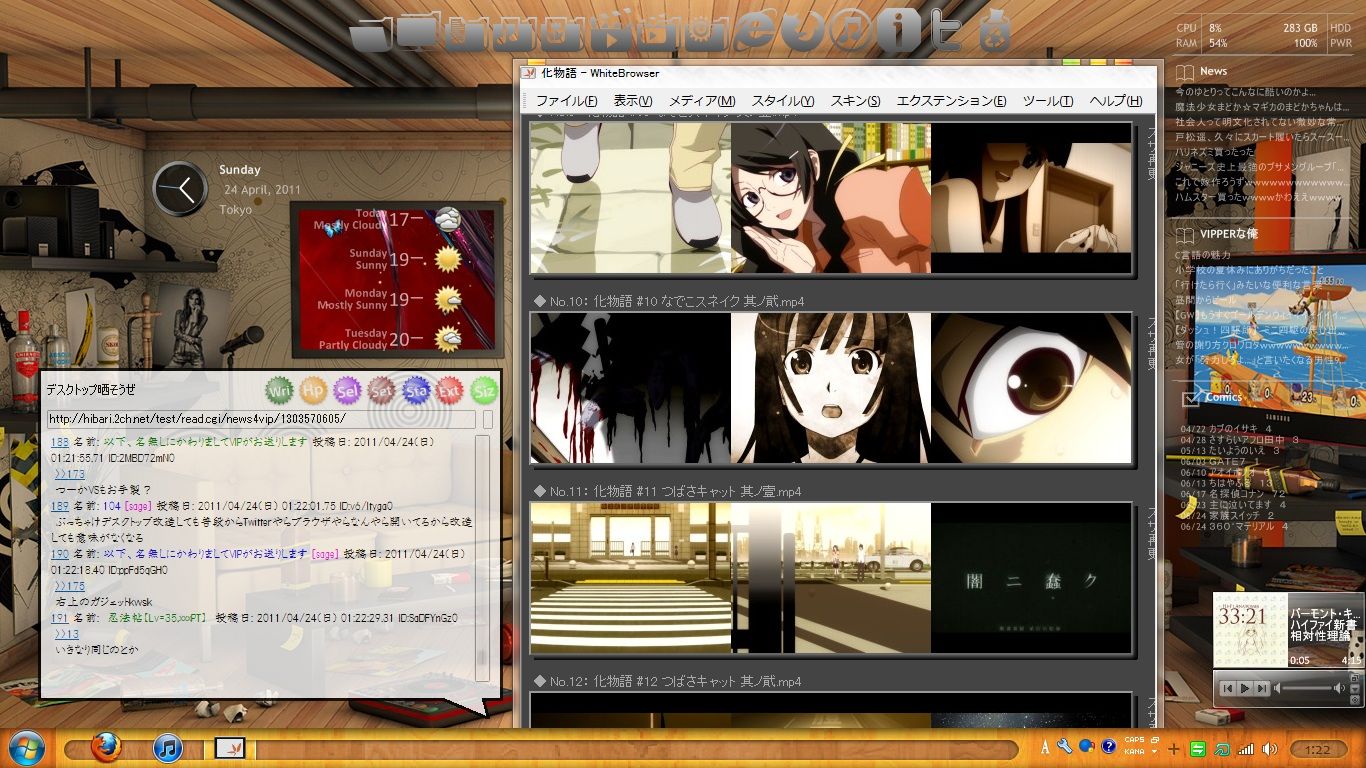Open the language bar options dropdown arrow
This screenshot has width=1366, height=768.
(1154, 752)
